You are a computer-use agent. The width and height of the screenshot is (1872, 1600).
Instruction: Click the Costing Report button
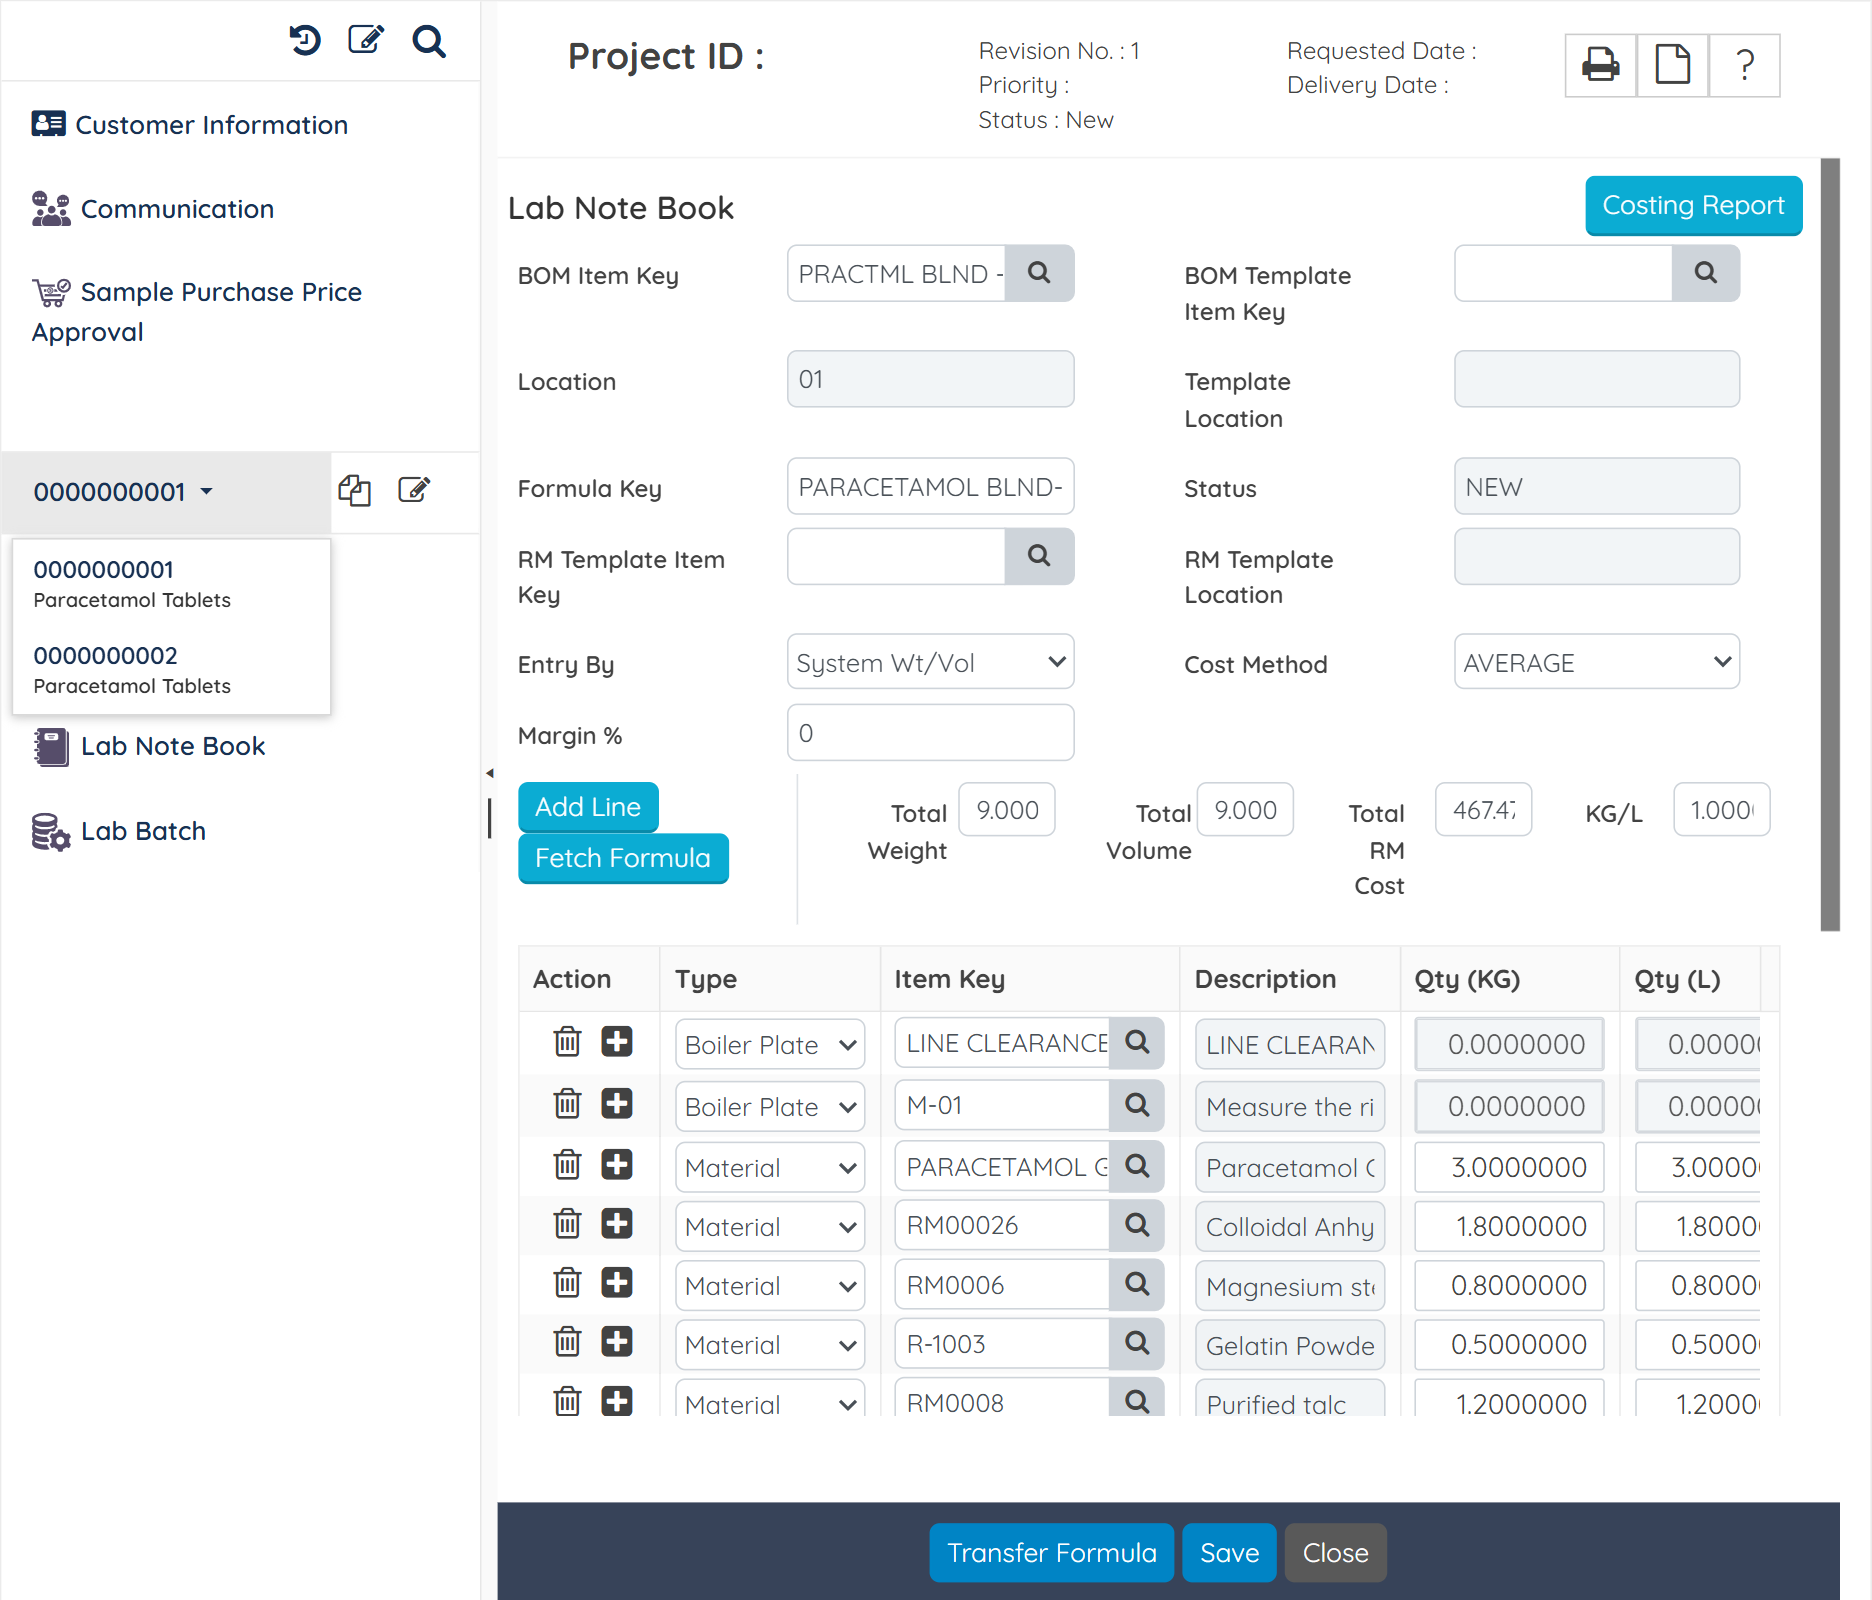(1693, 205)
